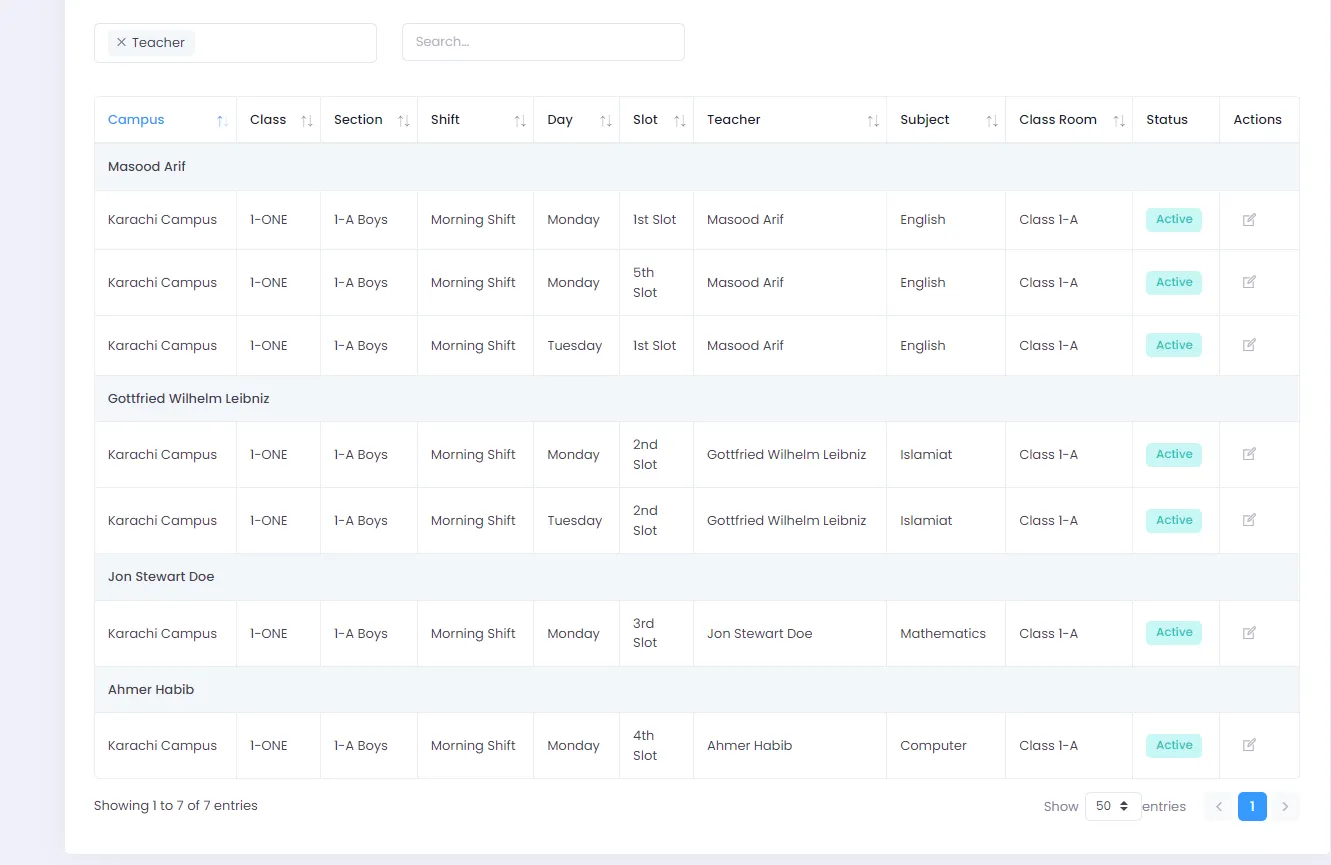Edit the Masood Arif Tuesday schedule entry
Screen dimensions: 1331x865
1248,345
